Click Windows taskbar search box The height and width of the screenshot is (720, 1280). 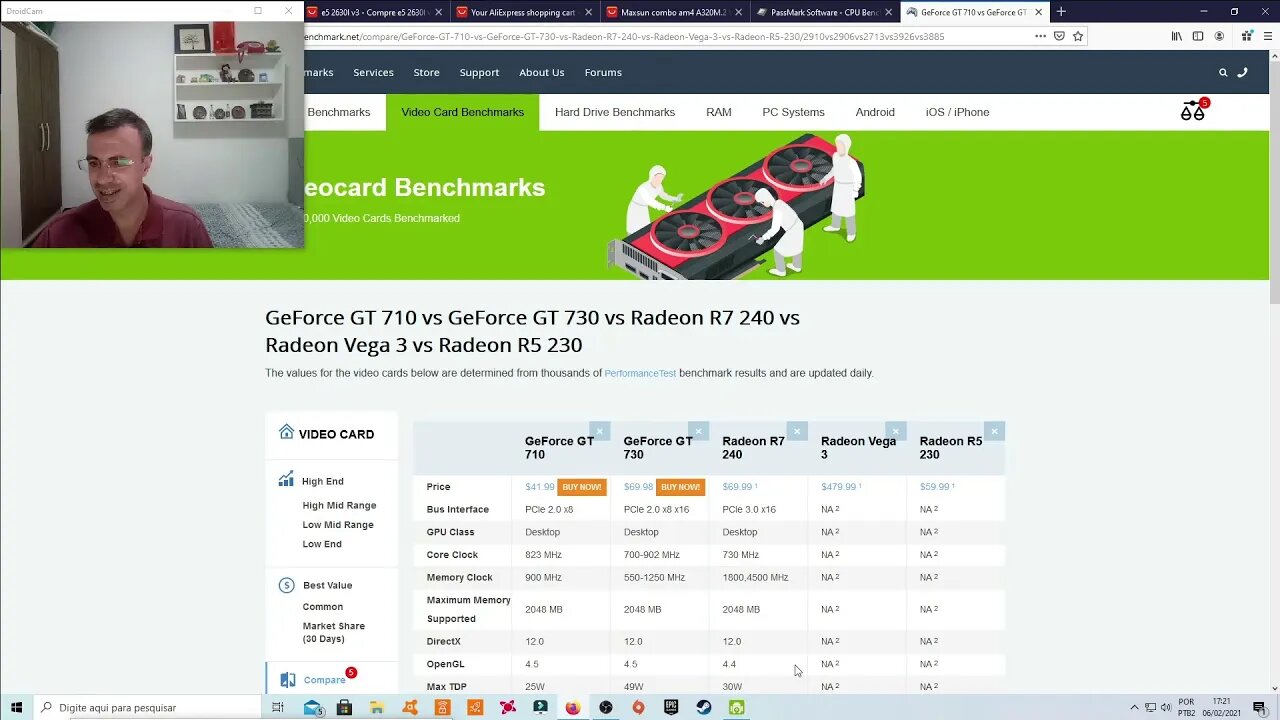click(x=147, y=707)
